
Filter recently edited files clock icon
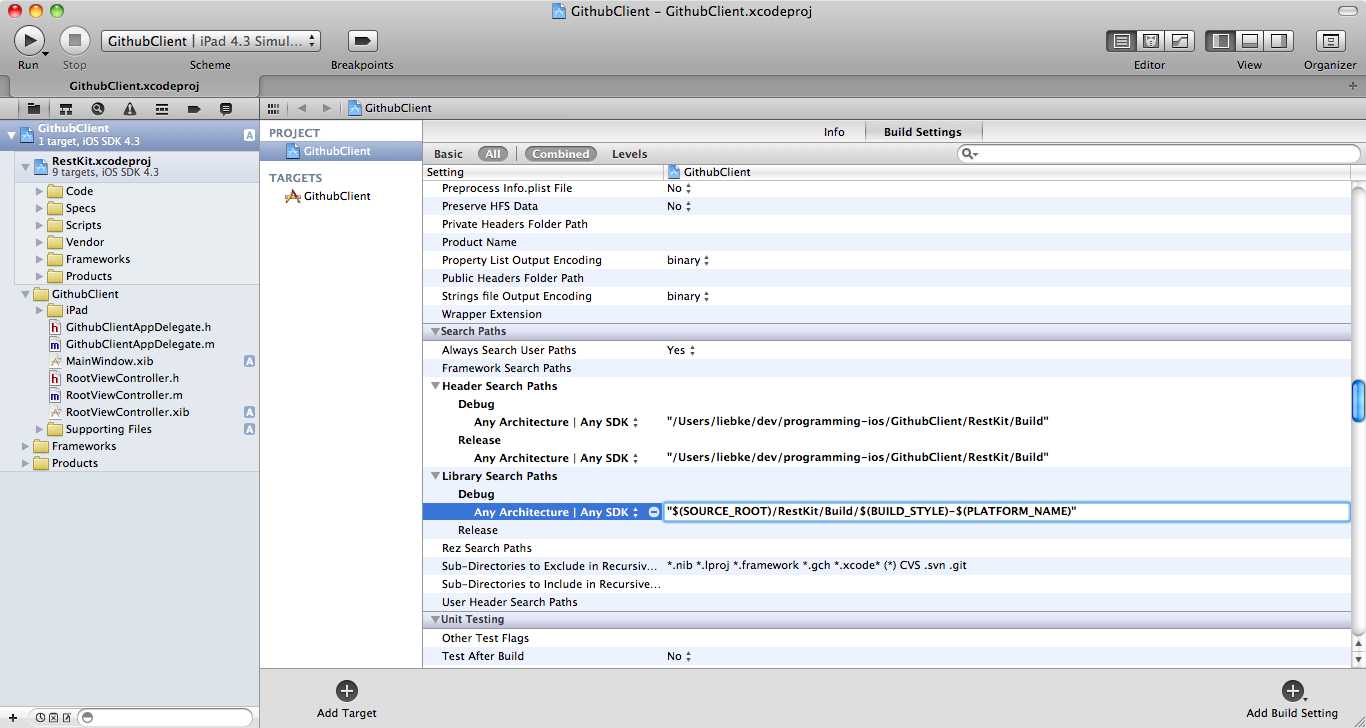pos(40,717)
